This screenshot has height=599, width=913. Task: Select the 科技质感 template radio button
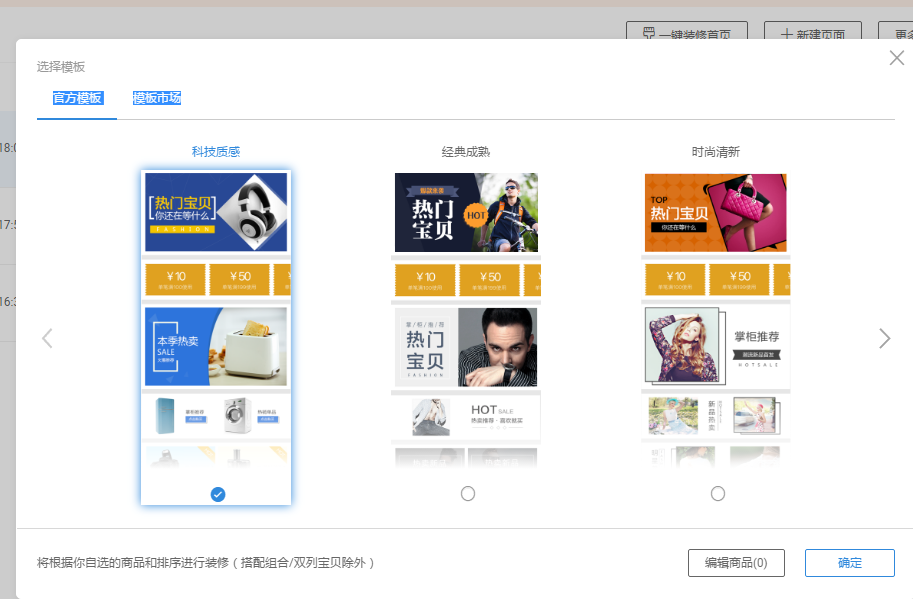(x=218, y=494)
